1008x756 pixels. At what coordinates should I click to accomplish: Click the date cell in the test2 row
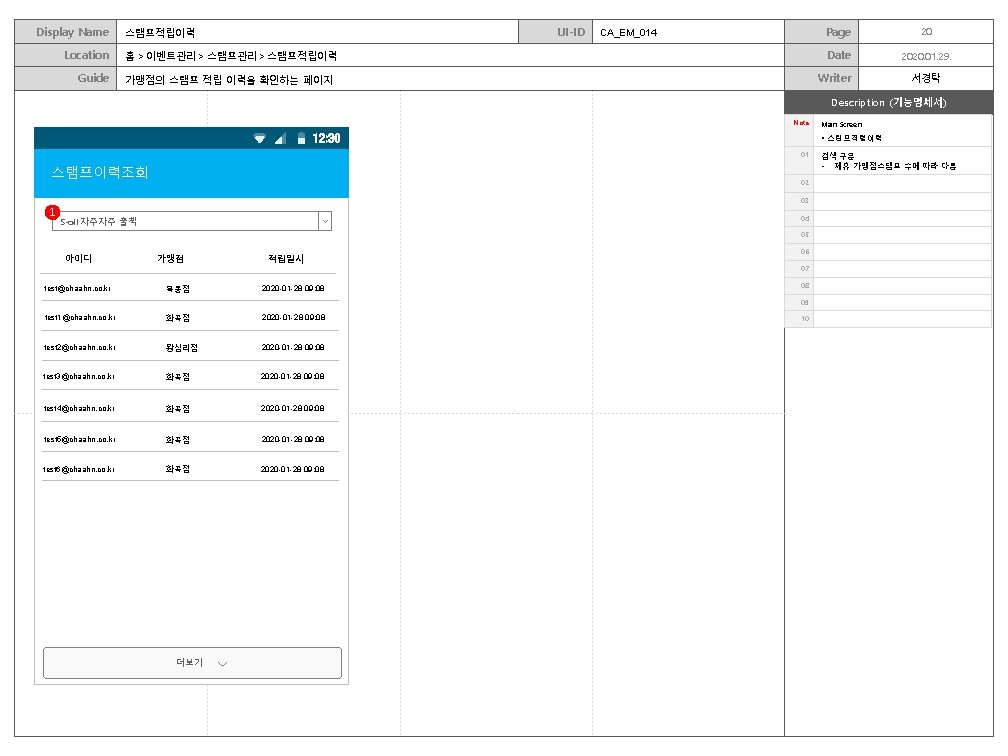pyautogui.click(x=292, y=347)
